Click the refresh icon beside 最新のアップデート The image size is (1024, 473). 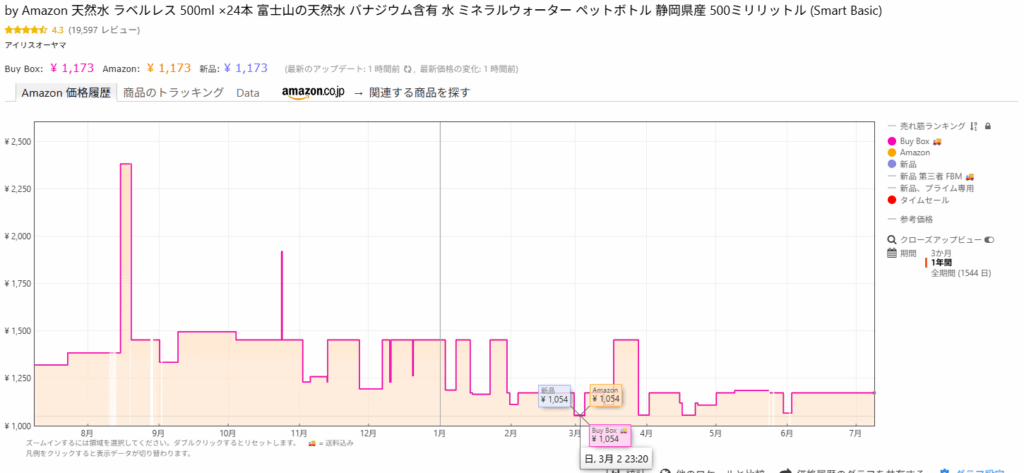coord(408,69)
